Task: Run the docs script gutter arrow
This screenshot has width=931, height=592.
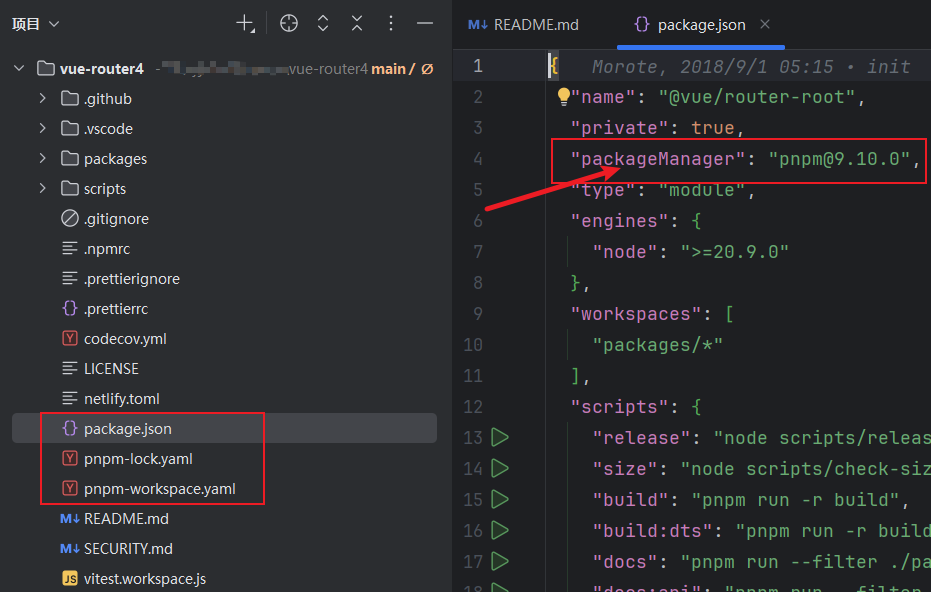Action: pyautogui.click(x=500, y=561)
